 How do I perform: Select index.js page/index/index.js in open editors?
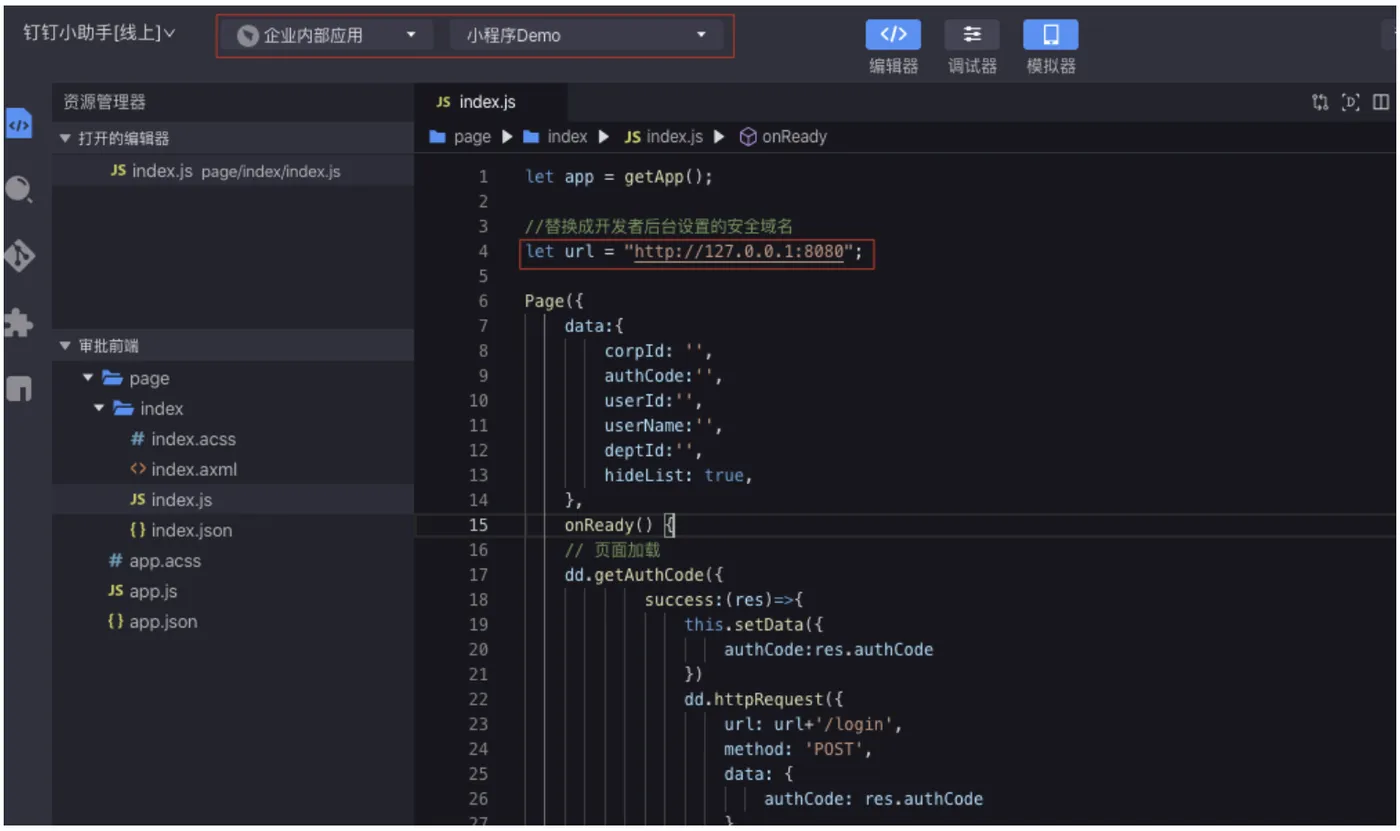pyautogui.click(x=233, y=171)
